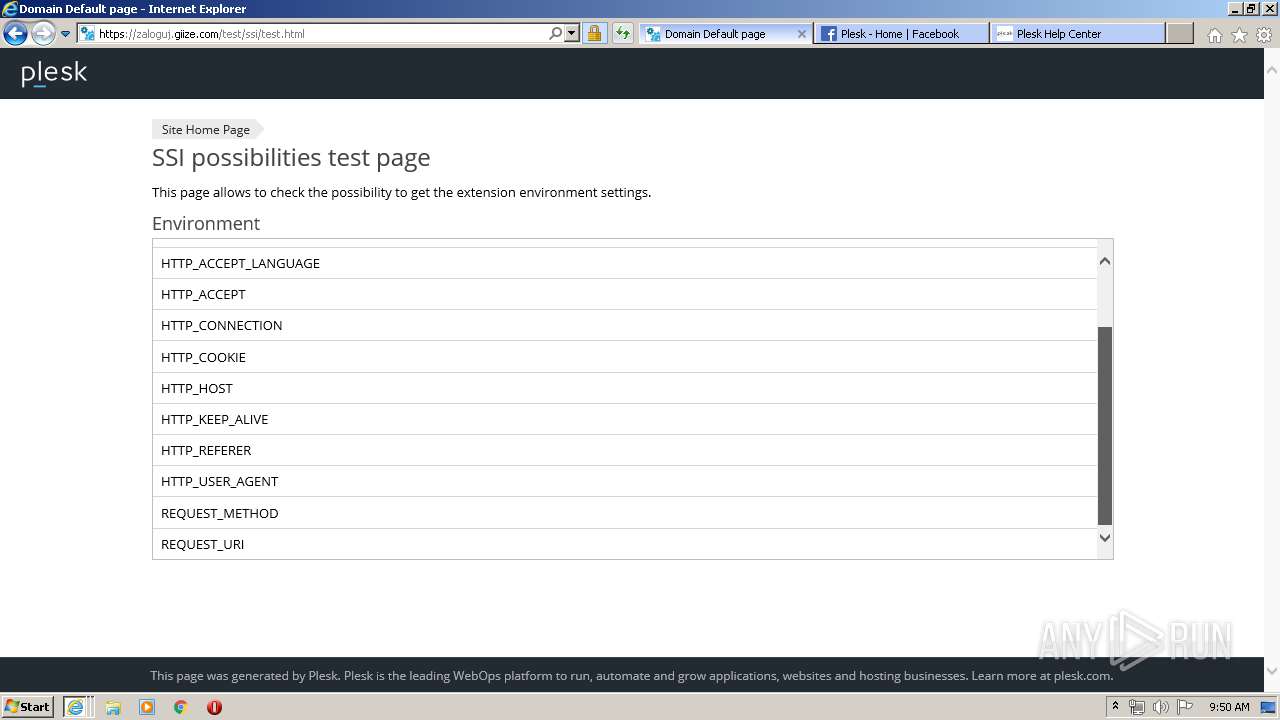1280x720 pixels.
Task: Click the Plesk logo in header
Action: tap(54, 73)
